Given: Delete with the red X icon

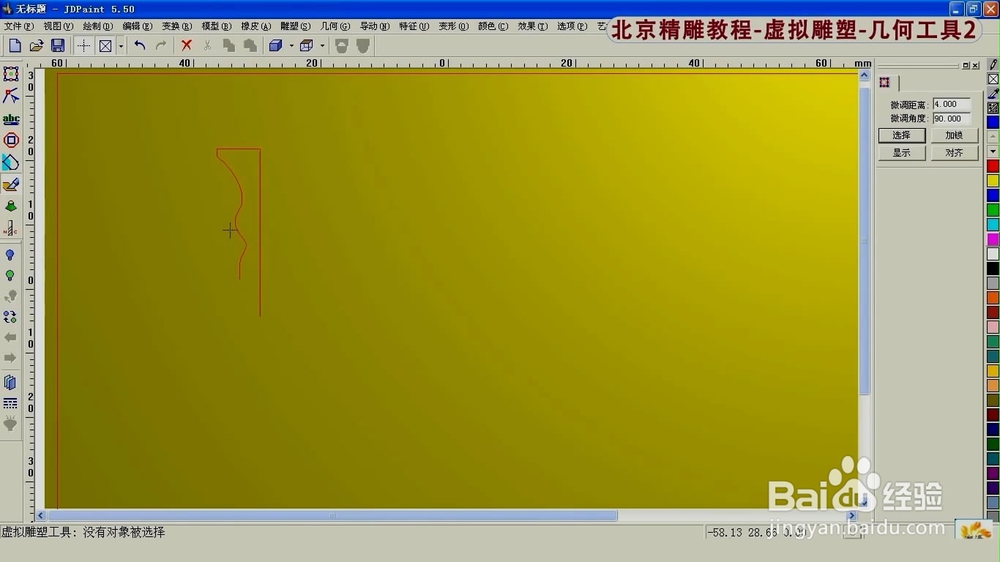Looking at the screenshot, I should tap(186, 45).
